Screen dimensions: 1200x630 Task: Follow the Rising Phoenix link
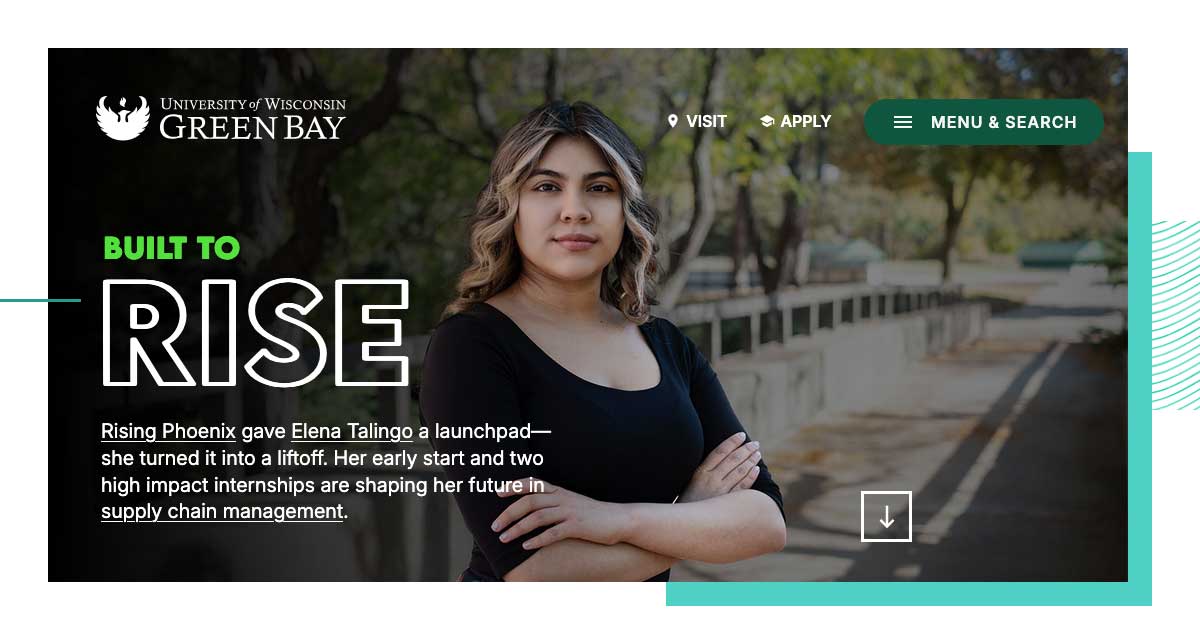pyautogui.click(x=168, y=432)
